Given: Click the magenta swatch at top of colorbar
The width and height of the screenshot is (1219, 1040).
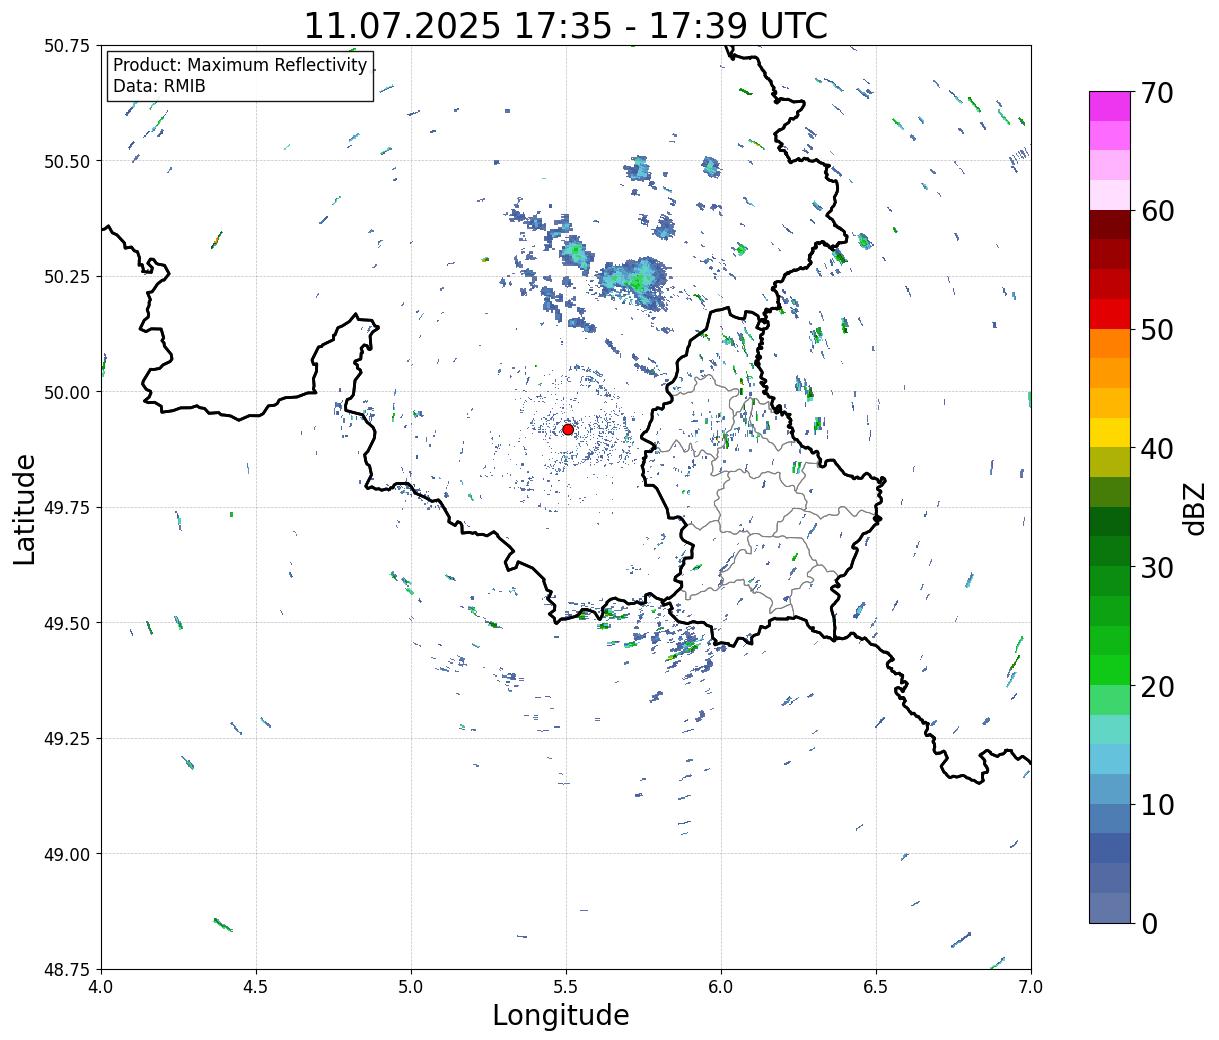Looking at the screenshot, I should click(1110, 106).
